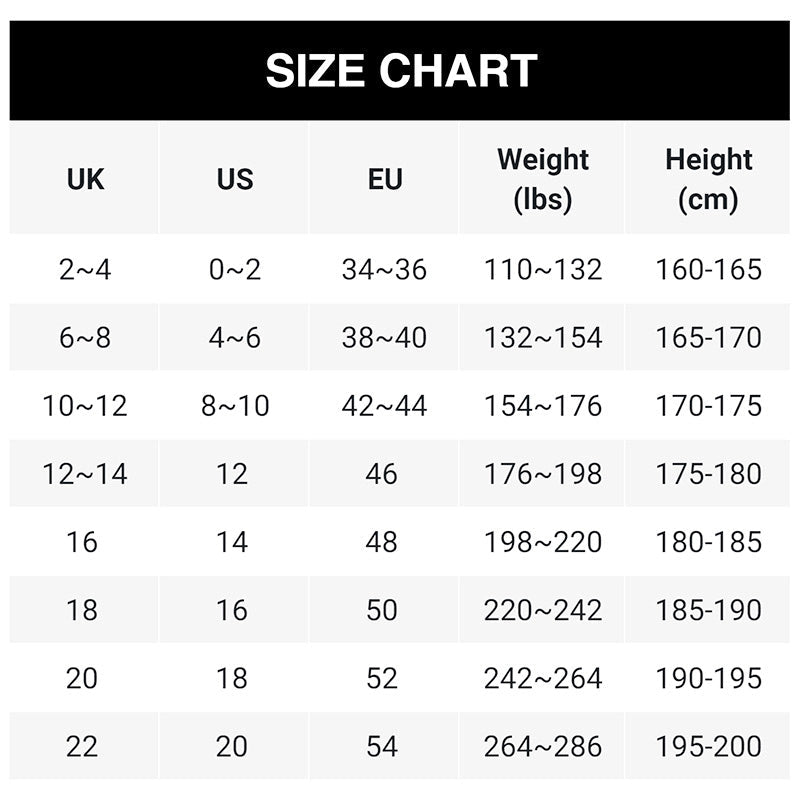Click the Weight (lbs) column header
The height and width of the screenshot is (800, 800).
pos(543,179)
